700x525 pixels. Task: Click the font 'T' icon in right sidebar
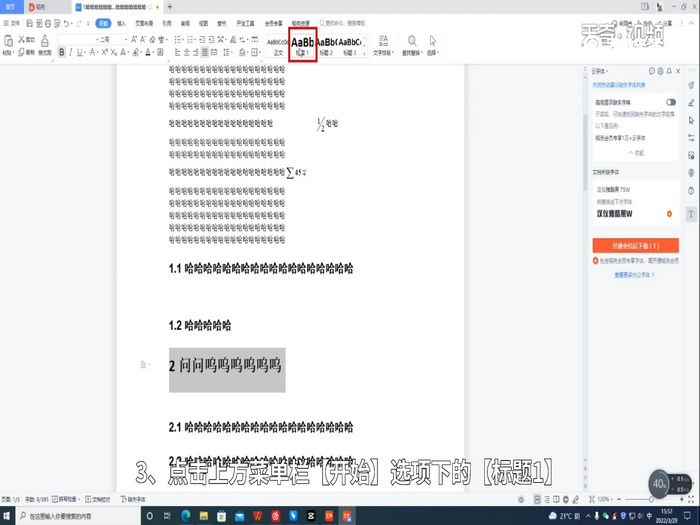tap(691, 214)
